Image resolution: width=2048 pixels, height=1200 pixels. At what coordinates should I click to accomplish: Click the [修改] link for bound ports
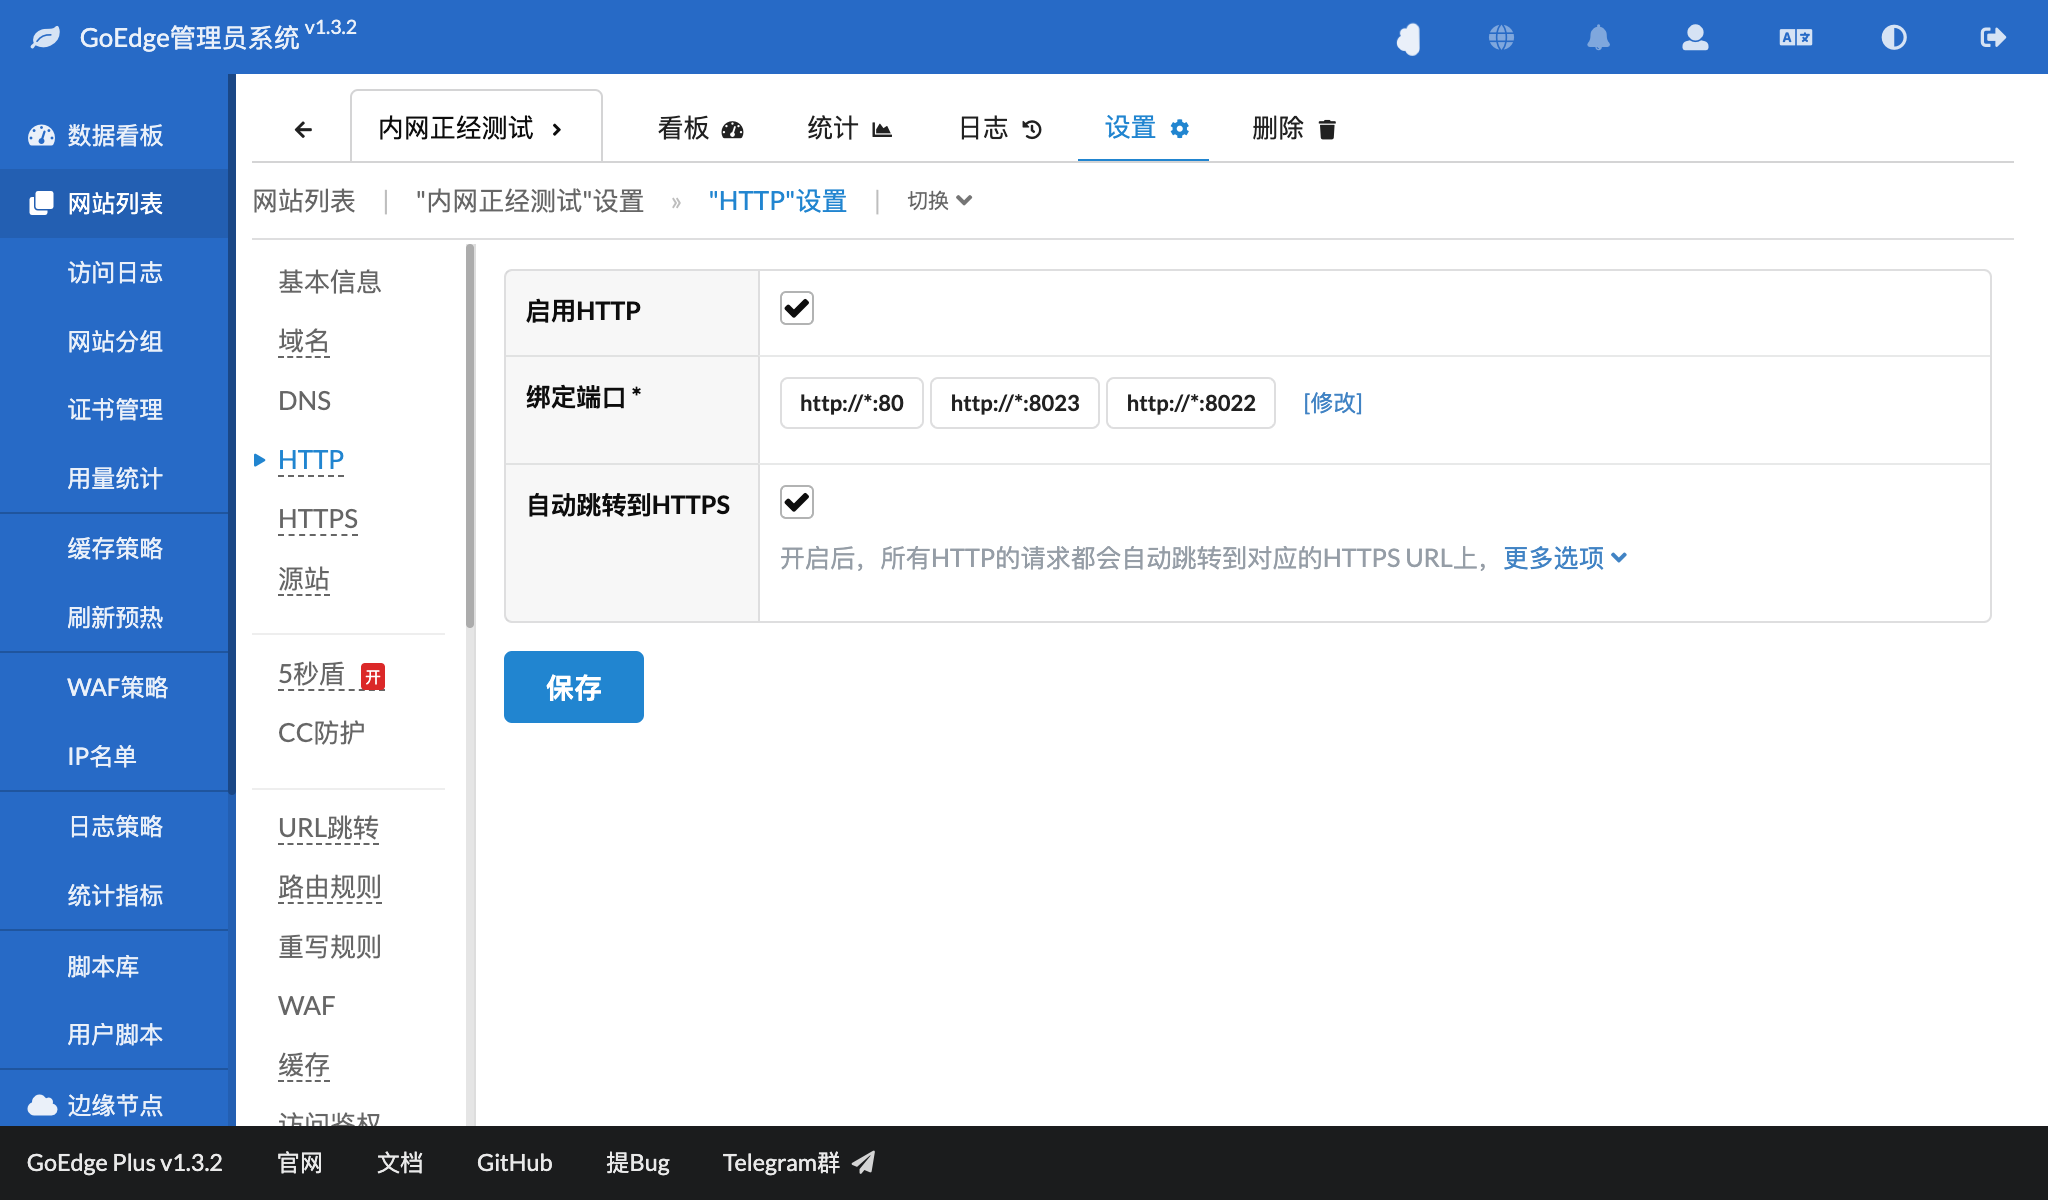[x=1333, y=402]
